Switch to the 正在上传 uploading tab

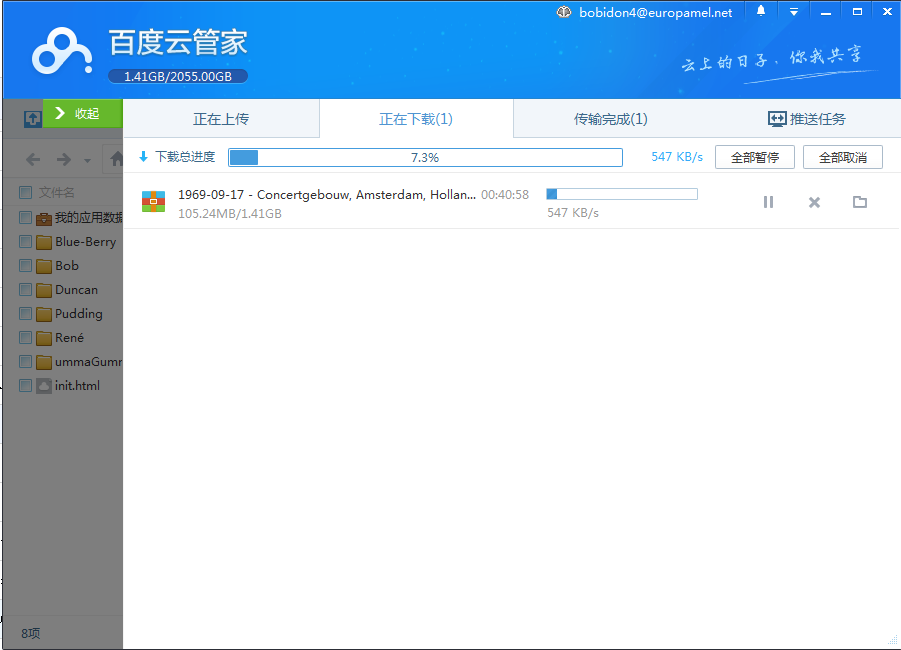[x=221, y=119]
